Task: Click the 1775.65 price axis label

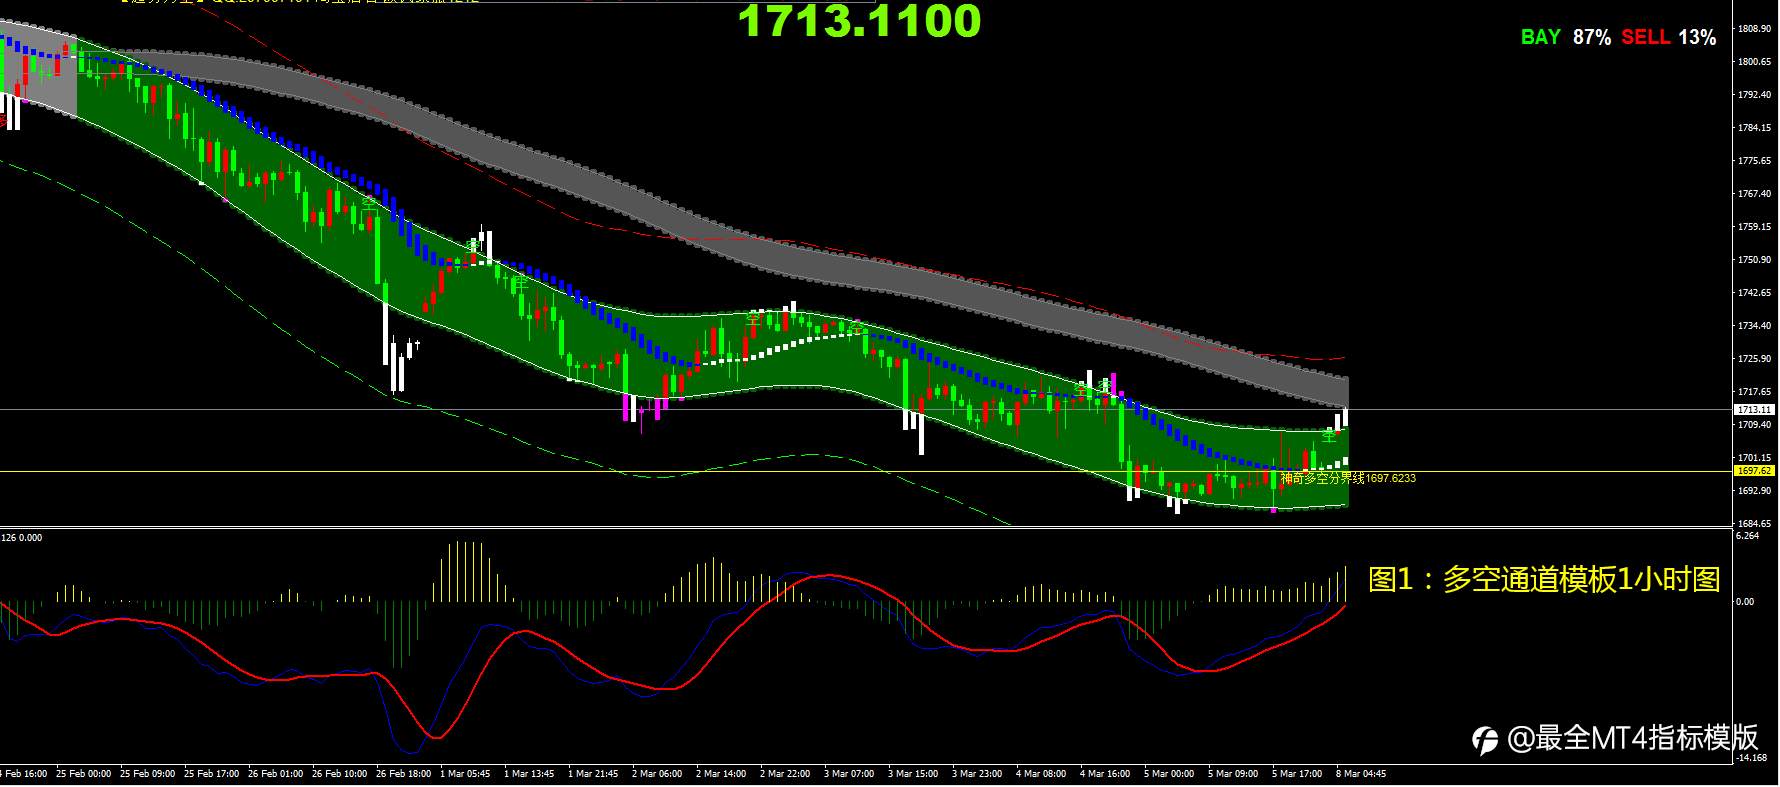Action: (1755, 161)
